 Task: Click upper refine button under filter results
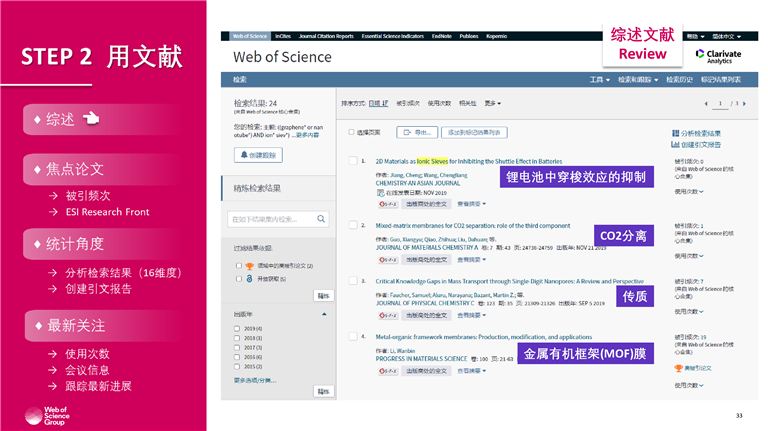pyautogui.click(x=323, y=296)
